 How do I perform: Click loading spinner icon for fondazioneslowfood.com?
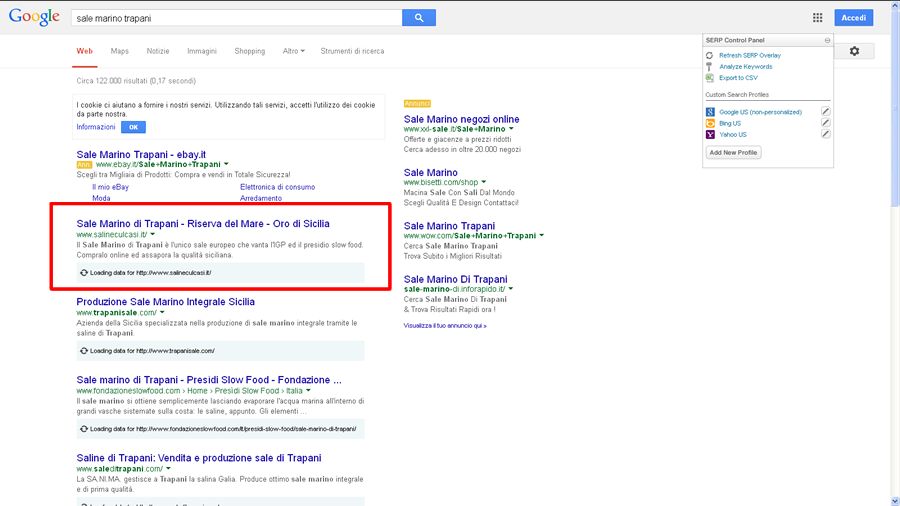tap(84, 429)
